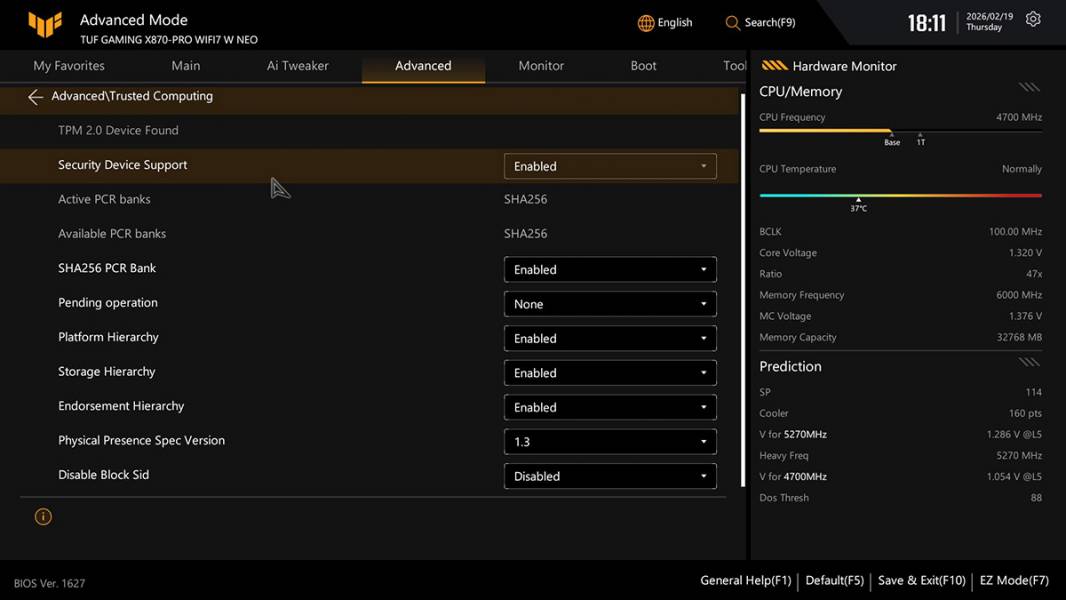Screen dimensions: 1066x600
Task: Open Physical Presence Spec Version dropdown
Action: point(610,442)
